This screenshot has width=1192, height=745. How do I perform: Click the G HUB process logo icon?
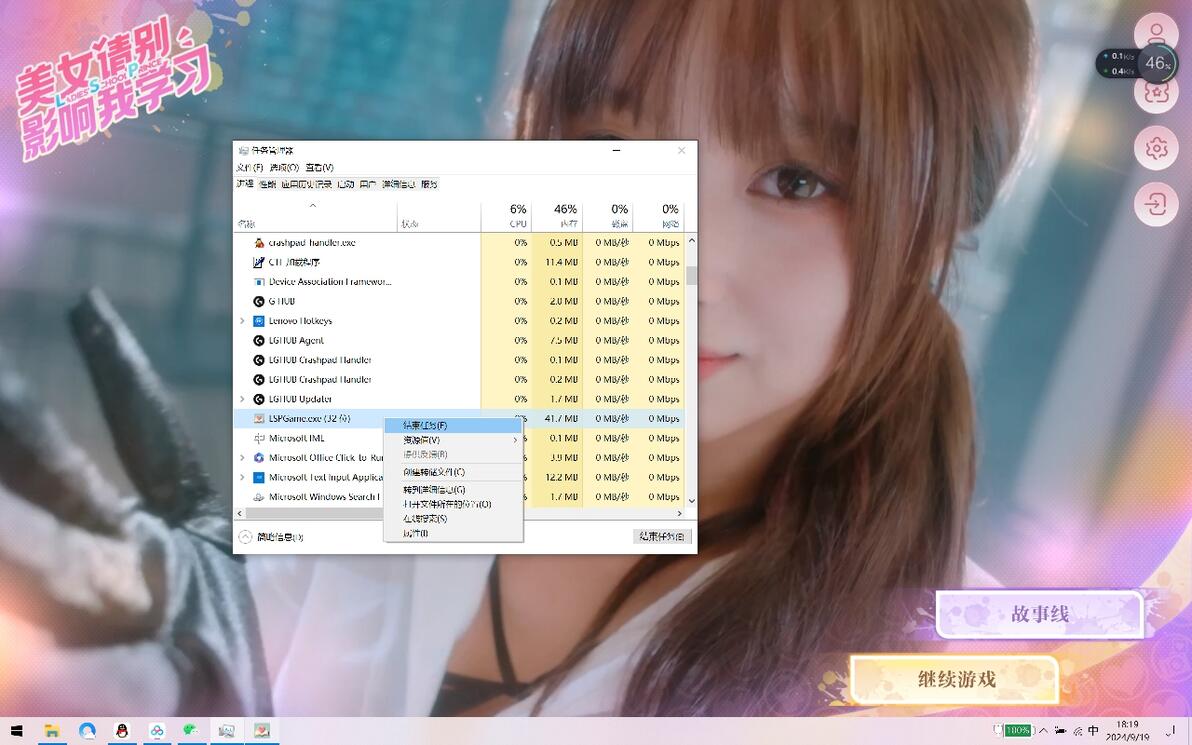(258, 301)
